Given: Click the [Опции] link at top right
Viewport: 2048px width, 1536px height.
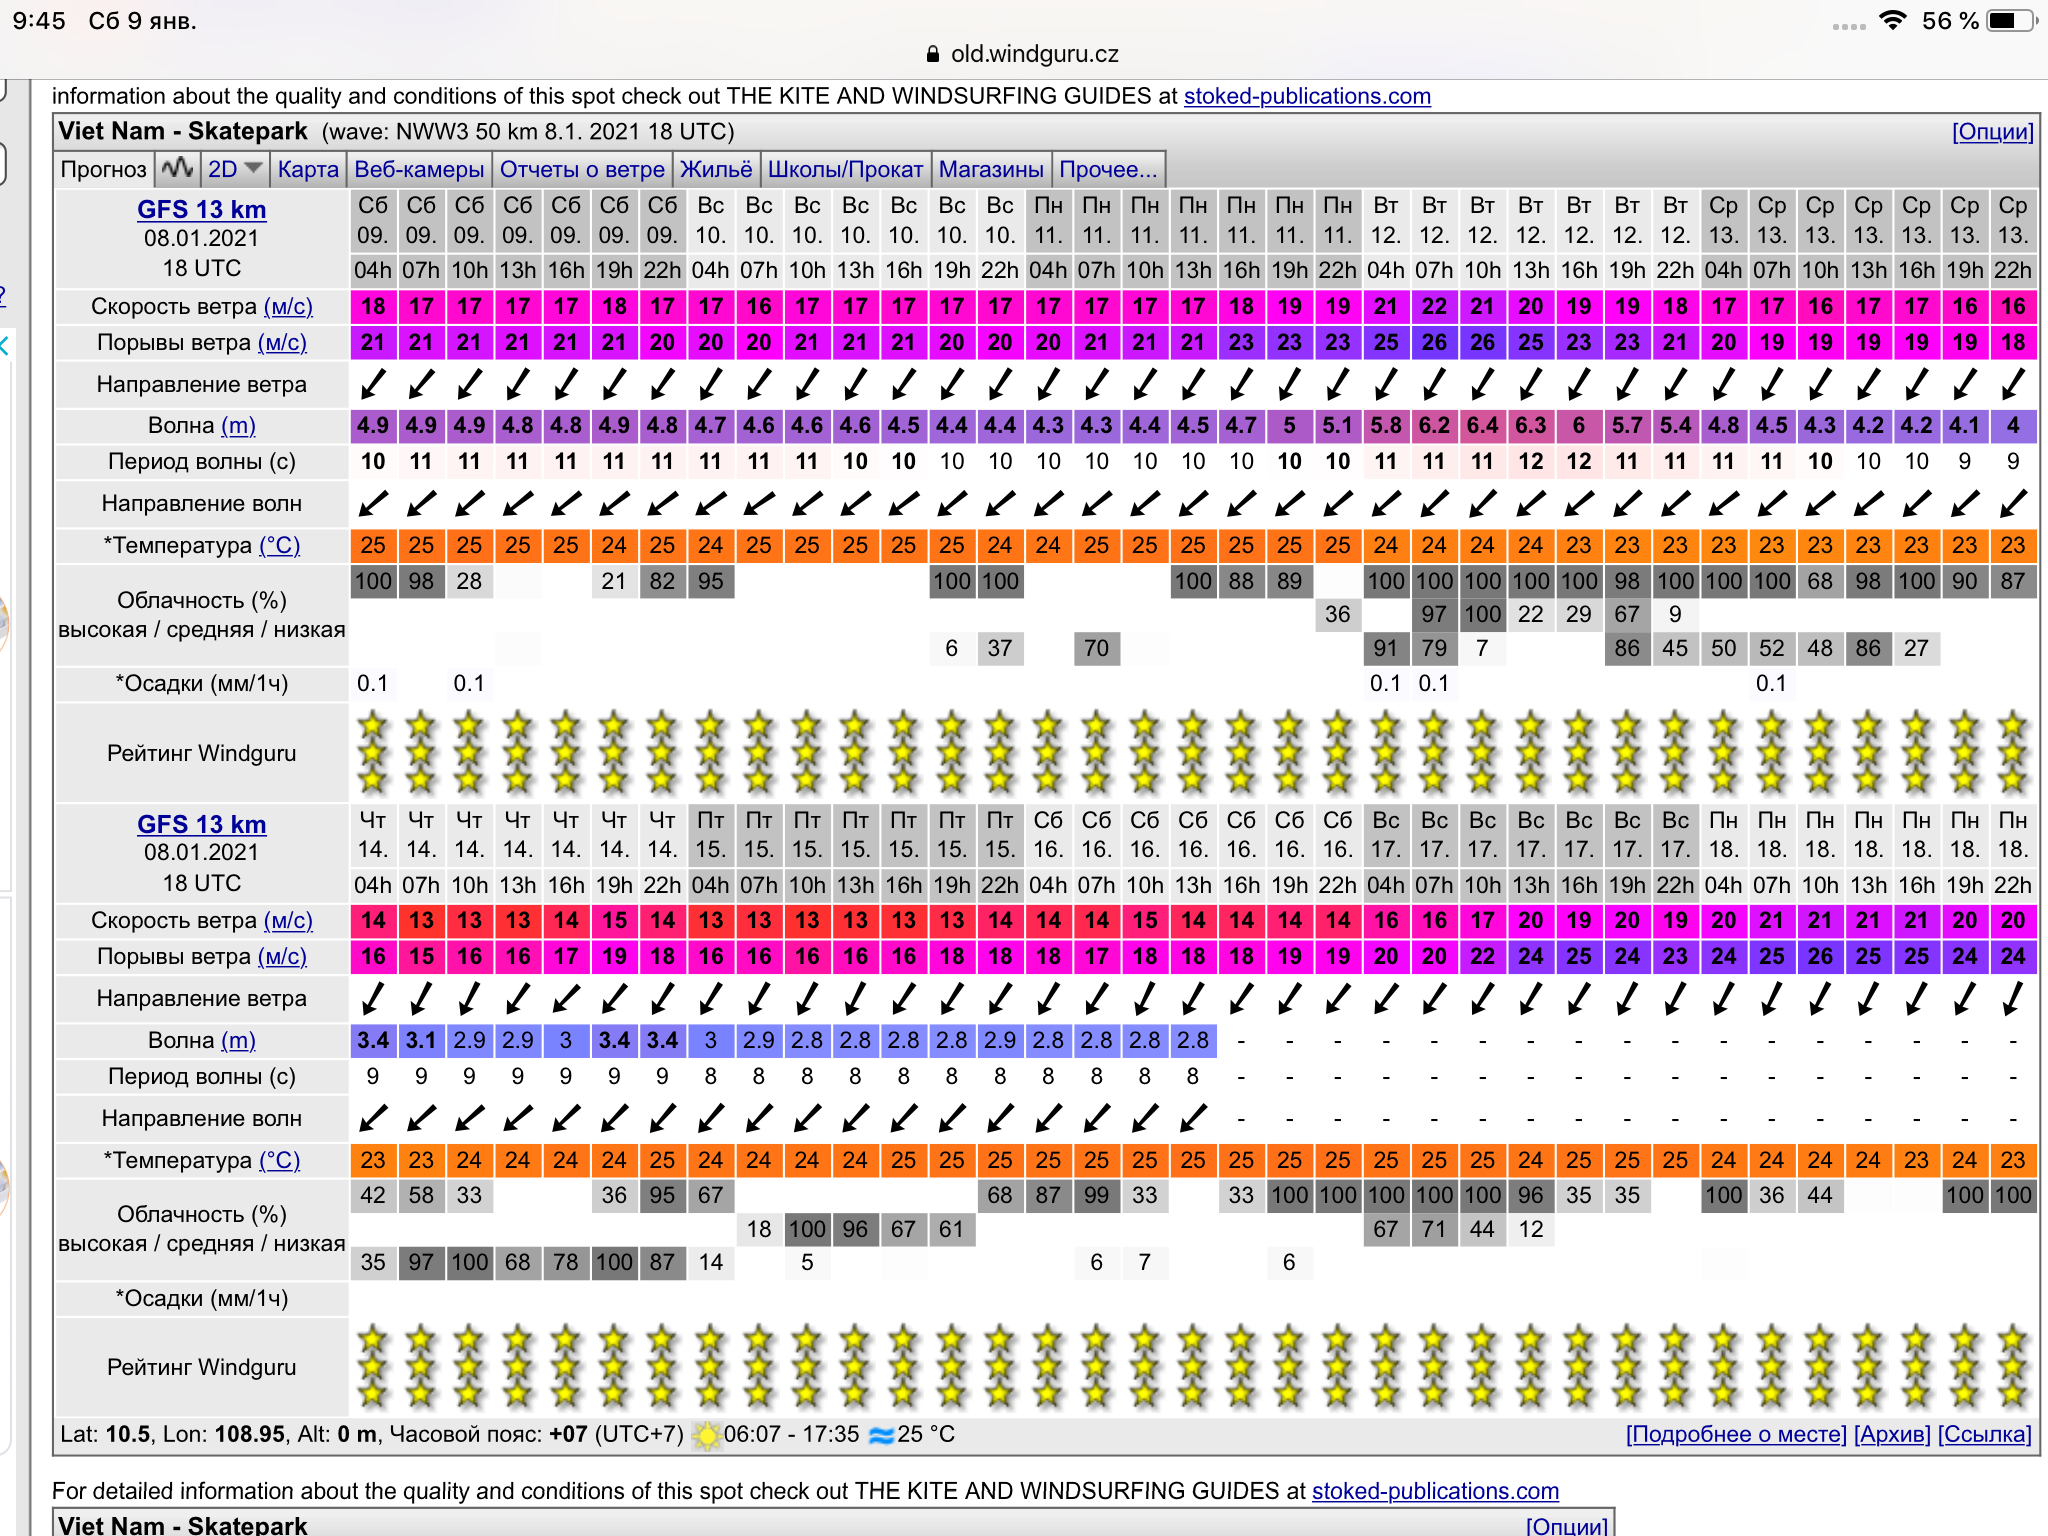Looking at the screenshot, I should pos(1992,131).
